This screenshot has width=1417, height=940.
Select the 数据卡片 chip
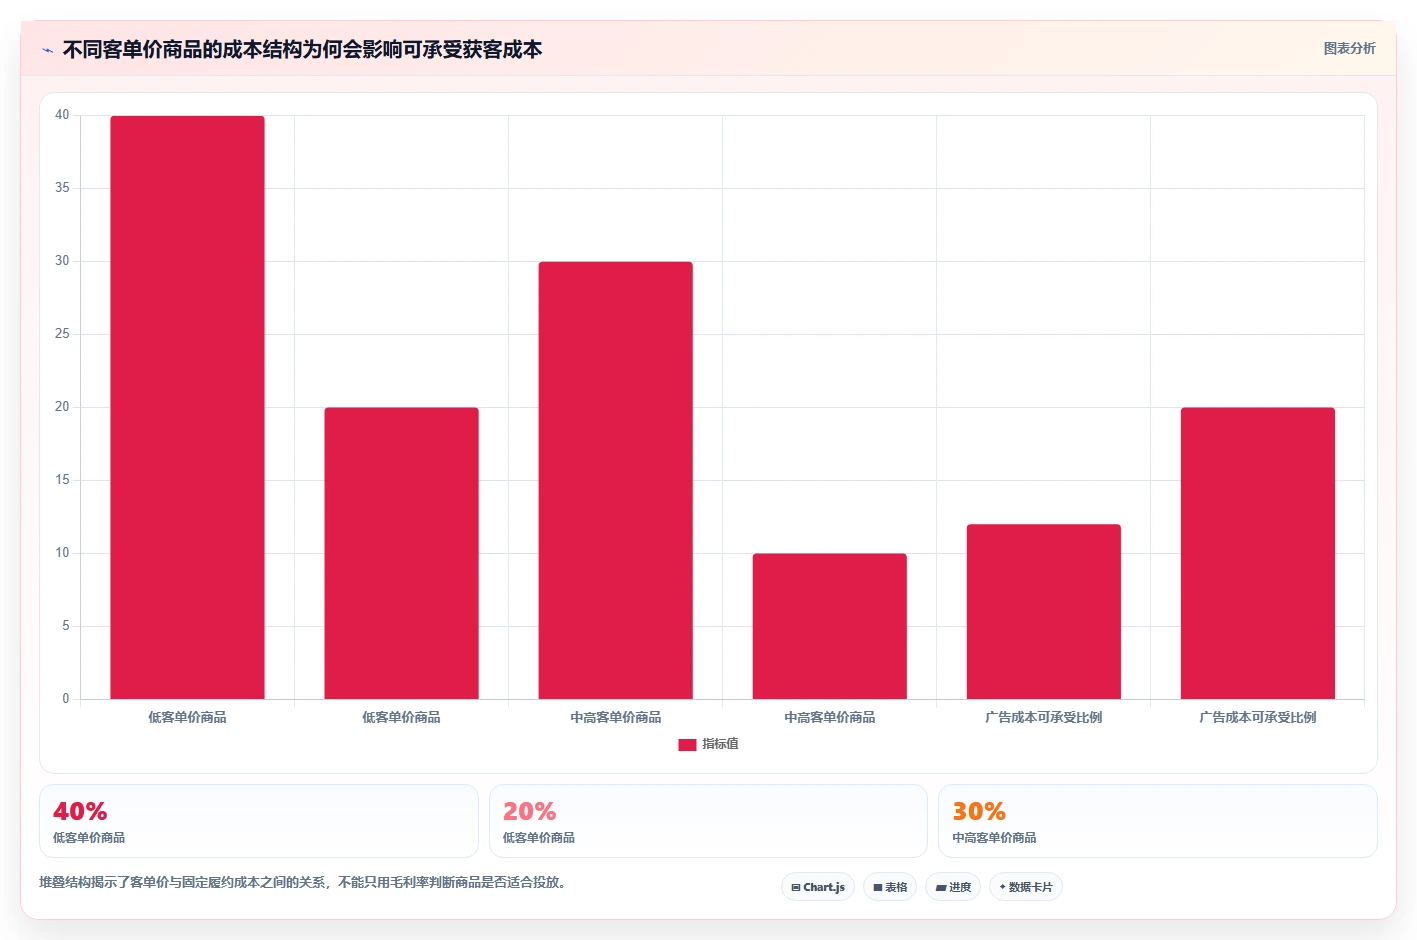(x=1026, y=887)
